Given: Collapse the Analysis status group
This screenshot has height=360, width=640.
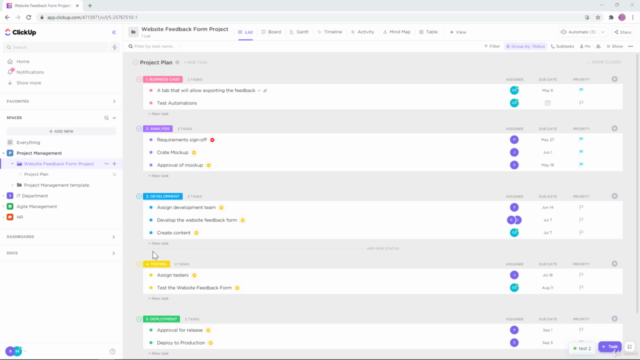Looking at the screenshot, I should (x=139, y=129).
